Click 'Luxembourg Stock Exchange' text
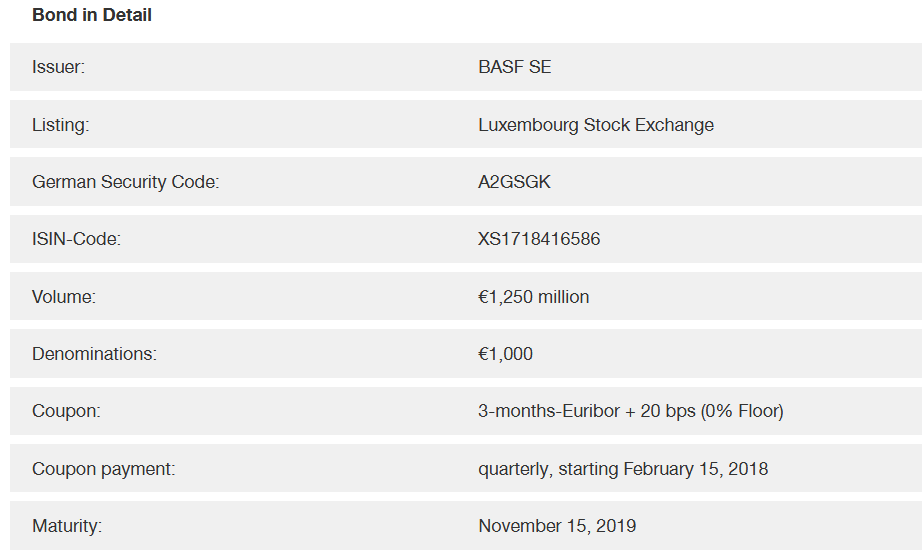922x558 pixels. [x=596, y=125]
